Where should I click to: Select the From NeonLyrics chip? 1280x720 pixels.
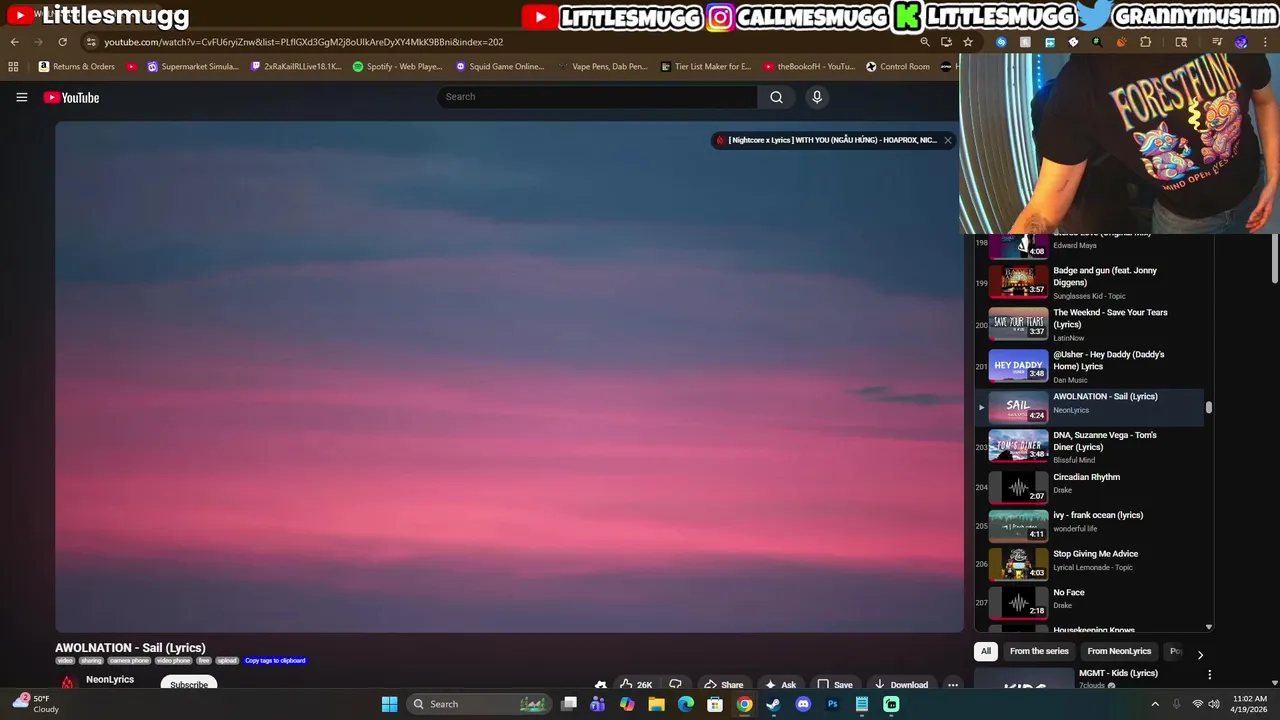pyautogui.click(x=1119, y=651)
